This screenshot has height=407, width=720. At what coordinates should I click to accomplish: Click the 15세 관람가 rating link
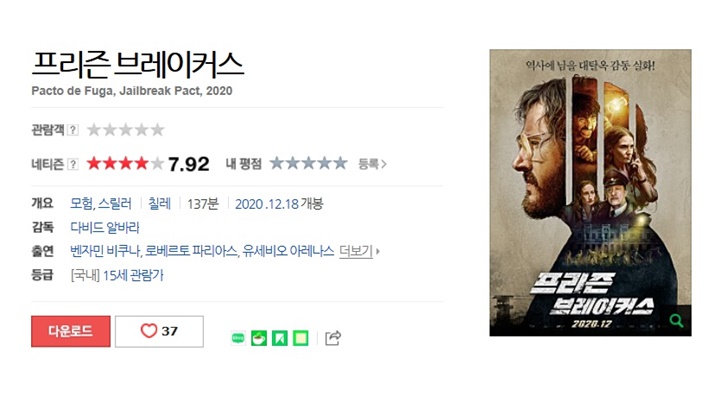(x=133, y=275)
